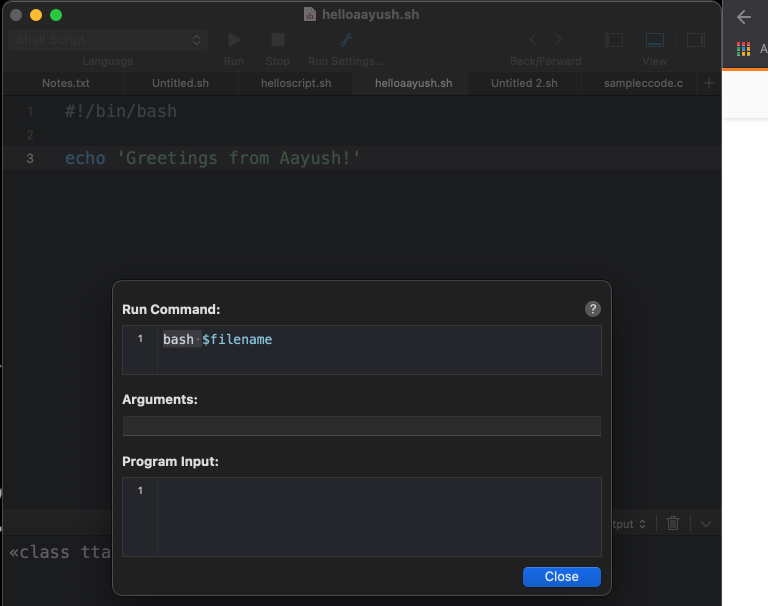The image size is (768, 606).
Task: Collapse the console using the down chevron
Action: point(706,523)
